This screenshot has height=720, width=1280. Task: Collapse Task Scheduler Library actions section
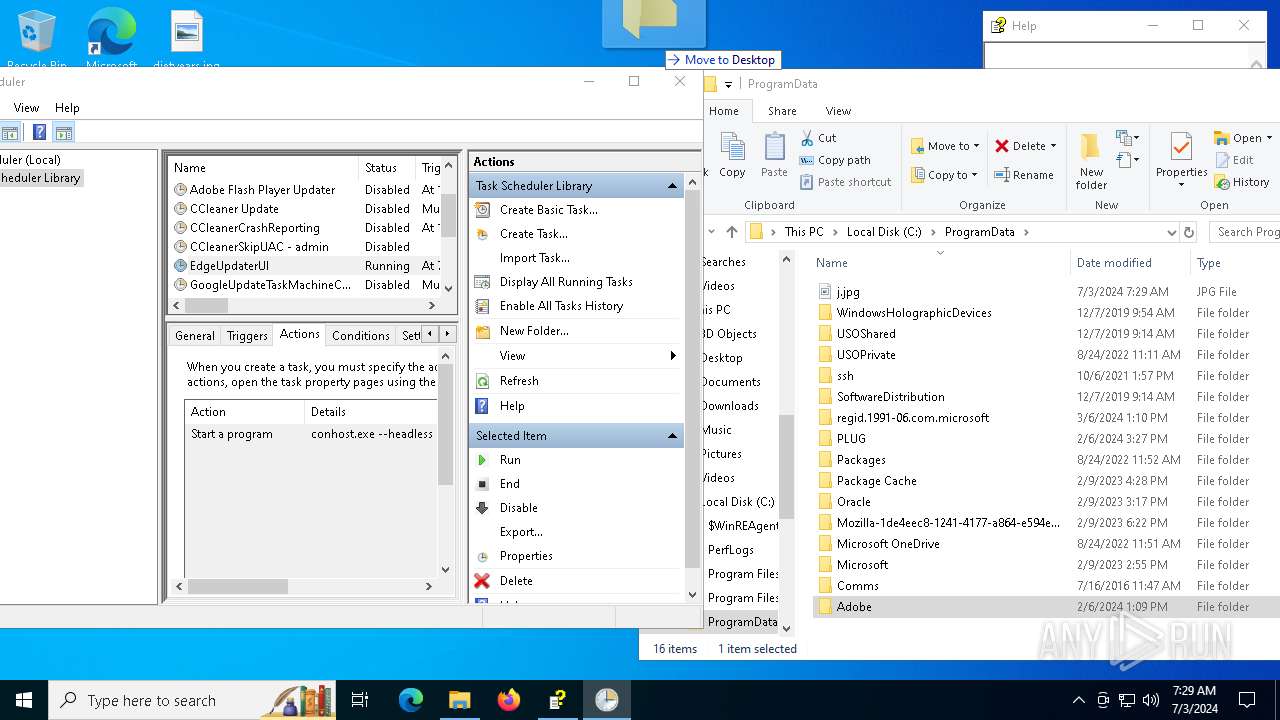(x=672, y=186)
